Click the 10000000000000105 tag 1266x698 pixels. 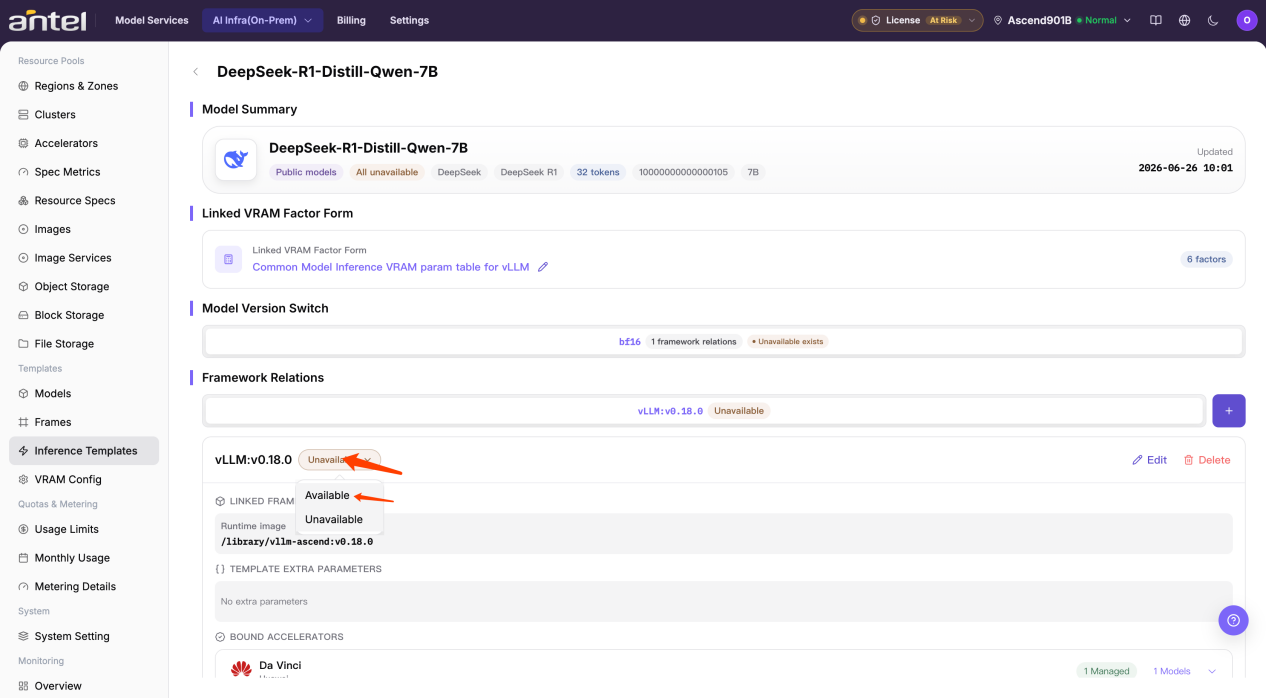(684, 172)
